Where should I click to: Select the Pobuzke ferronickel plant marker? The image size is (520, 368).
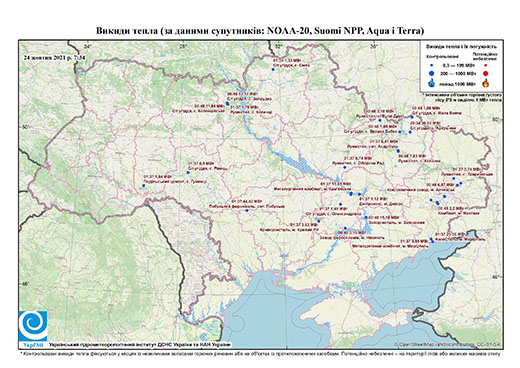coord(247,210)
